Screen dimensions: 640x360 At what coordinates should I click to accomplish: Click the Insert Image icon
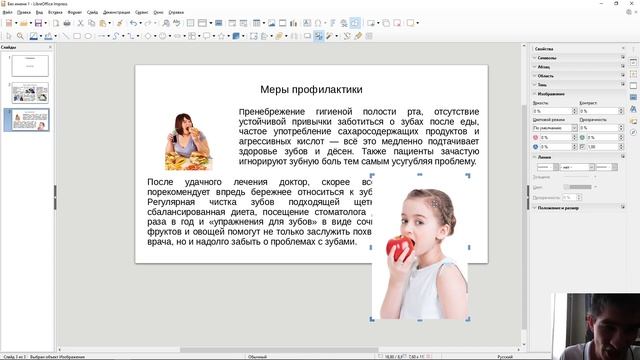(271, 23)
